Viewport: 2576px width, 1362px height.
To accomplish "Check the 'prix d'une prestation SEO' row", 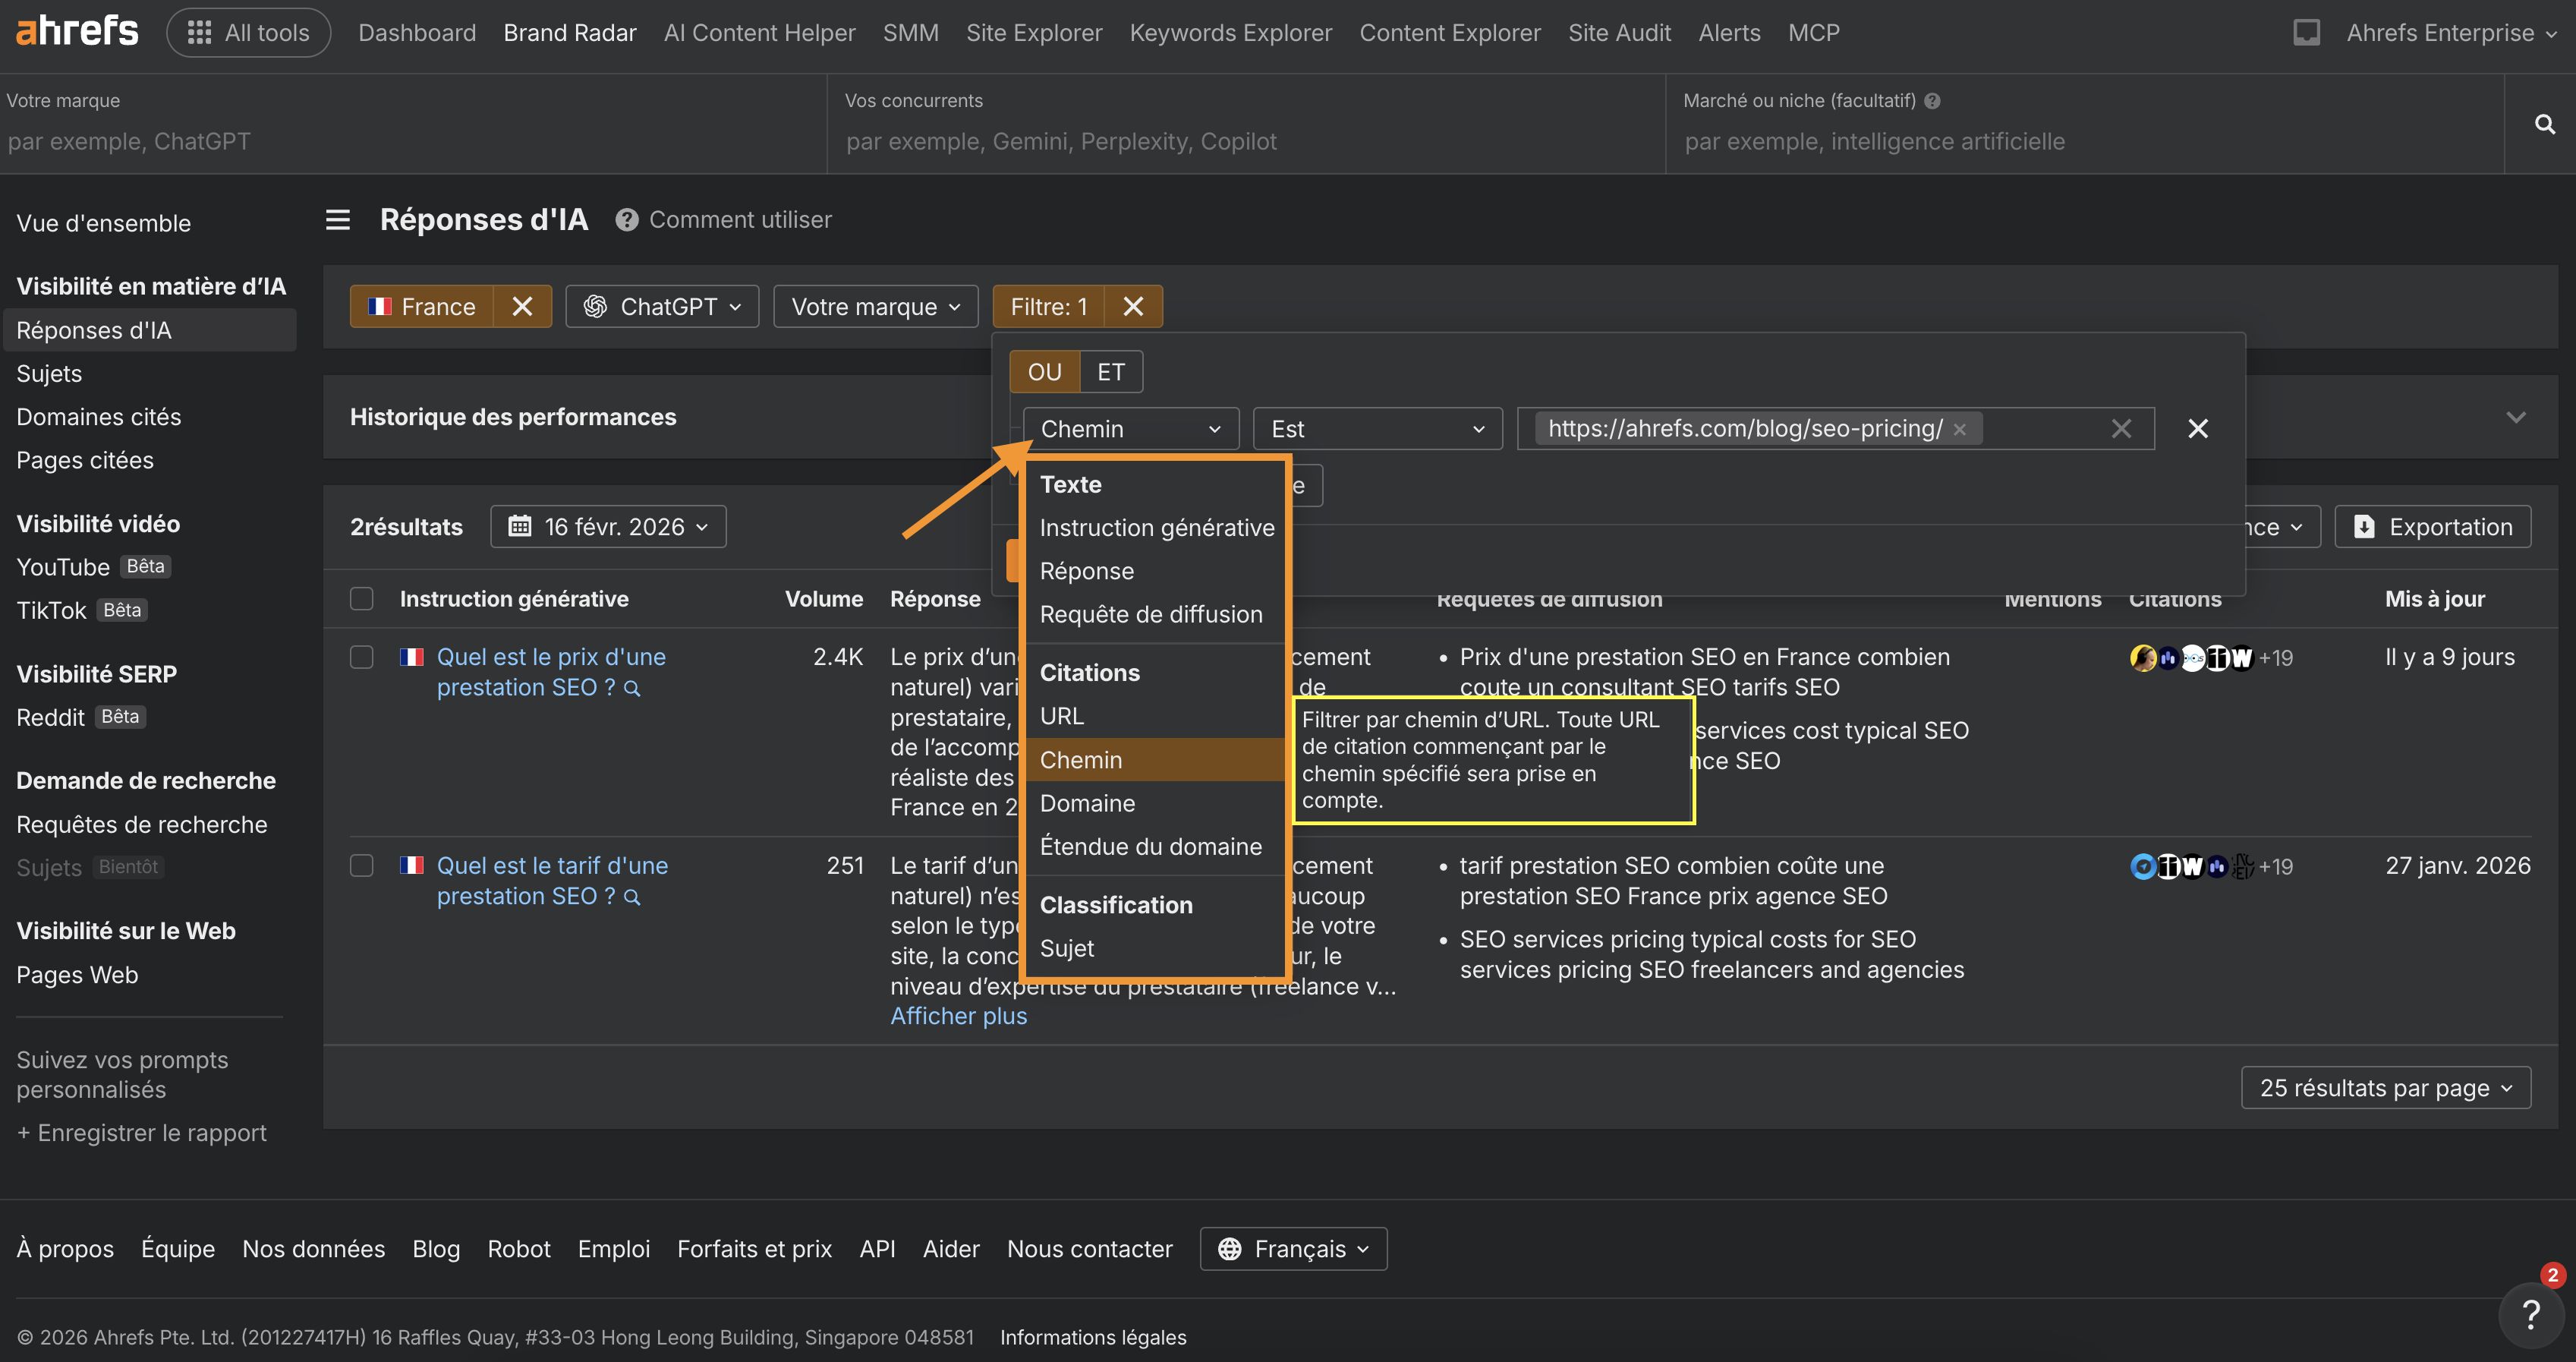I will [x=362, y=657].
